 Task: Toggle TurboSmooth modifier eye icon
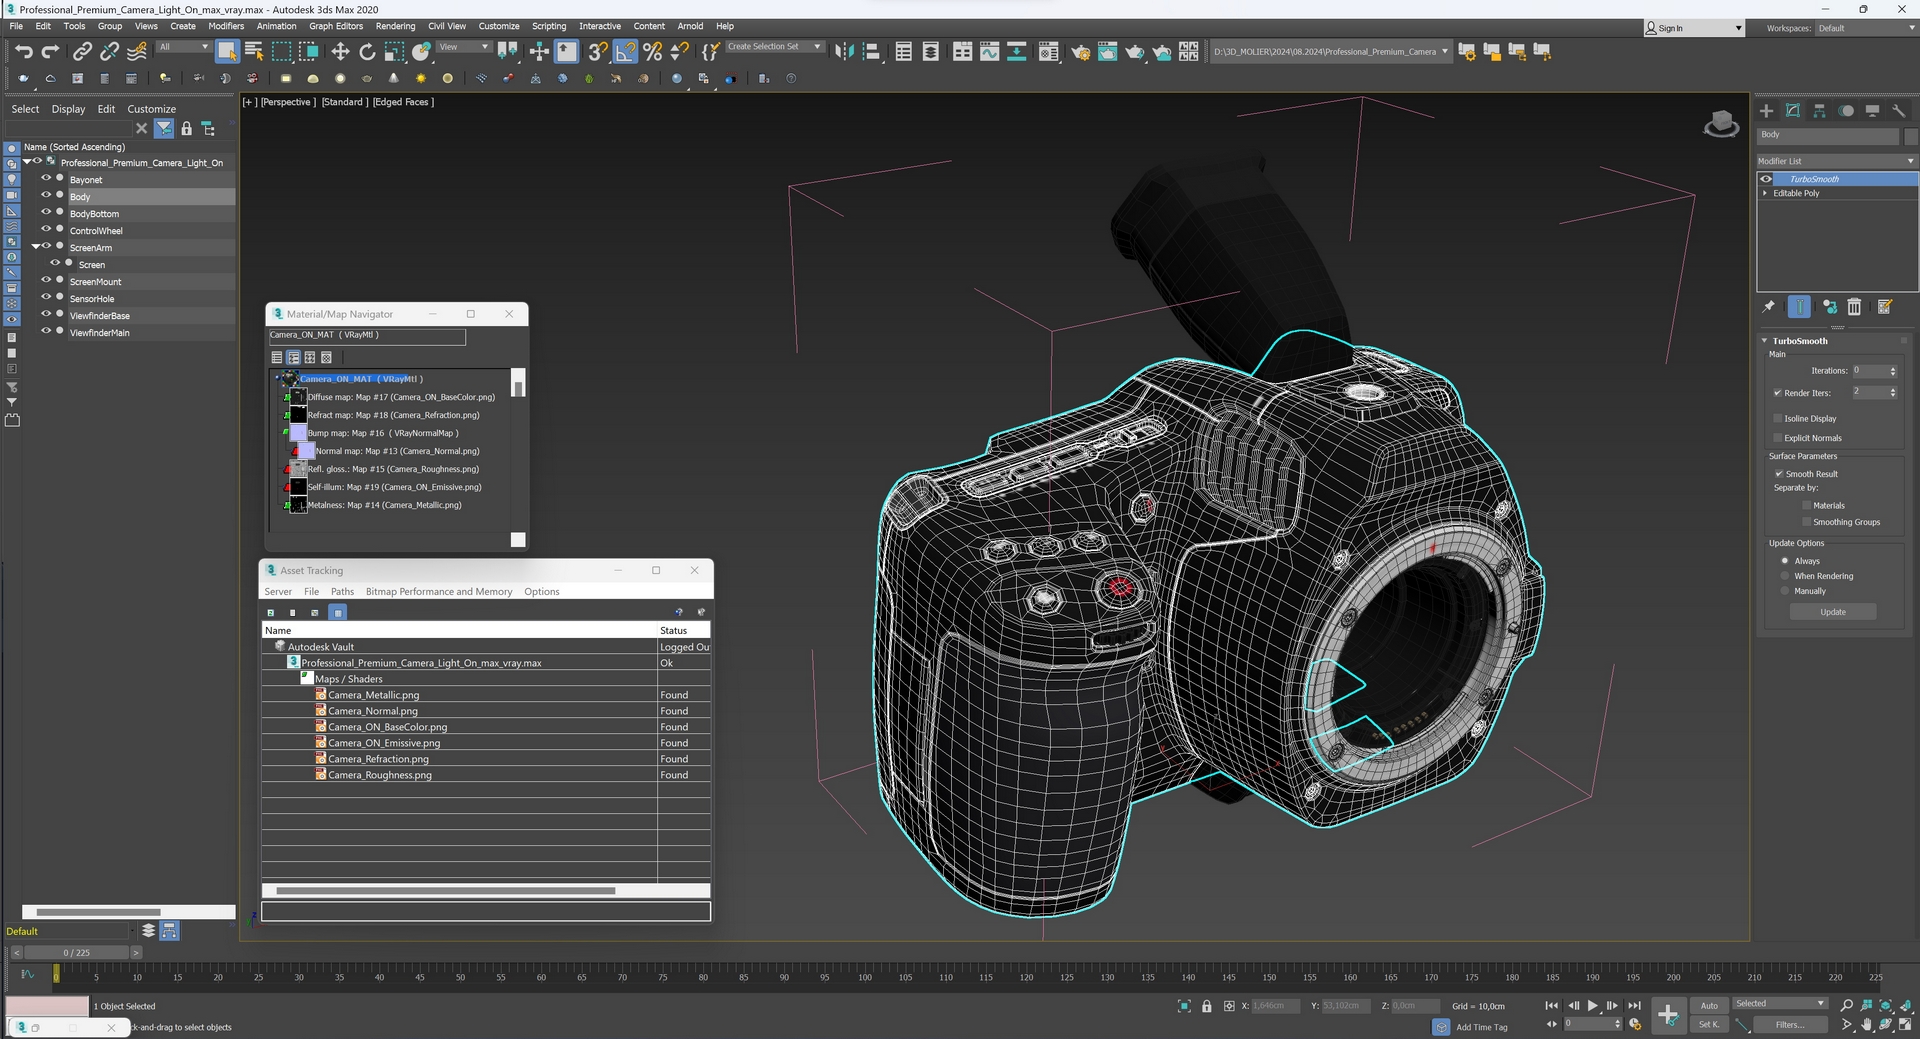1766,179
